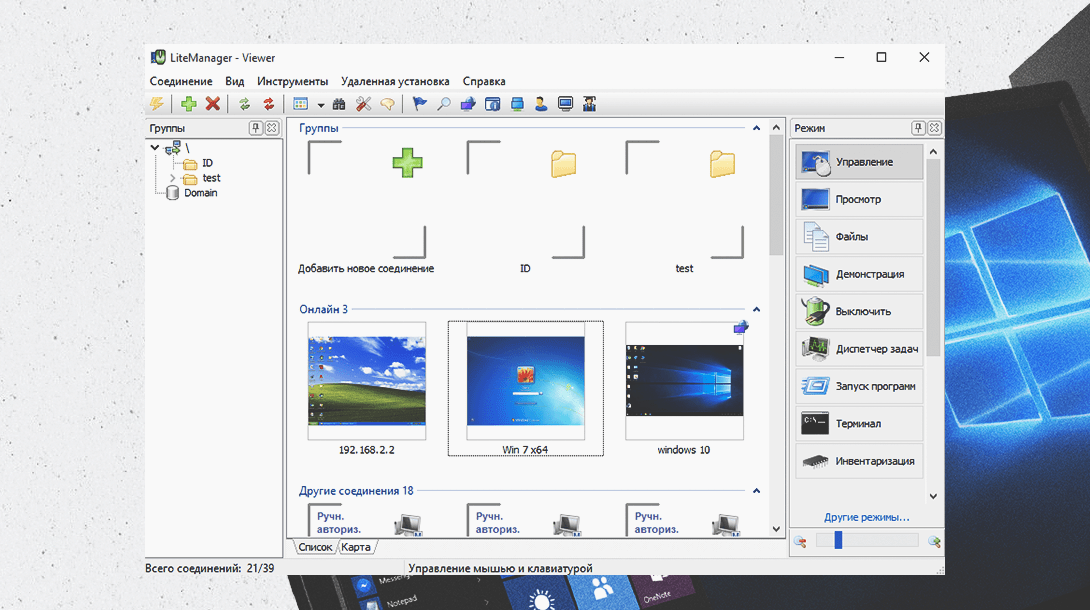
Task: Open settings via wrench and screwdriver icon
Action: [x=363, y=104]
